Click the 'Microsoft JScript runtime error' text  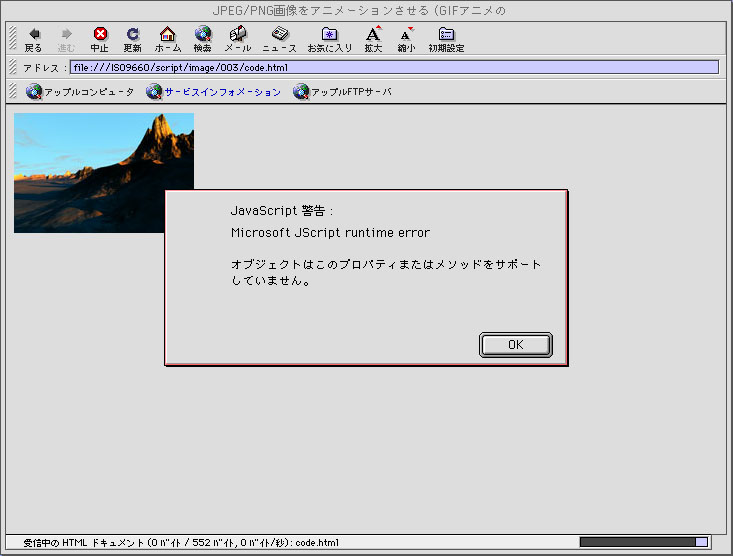tap(330, 232)
